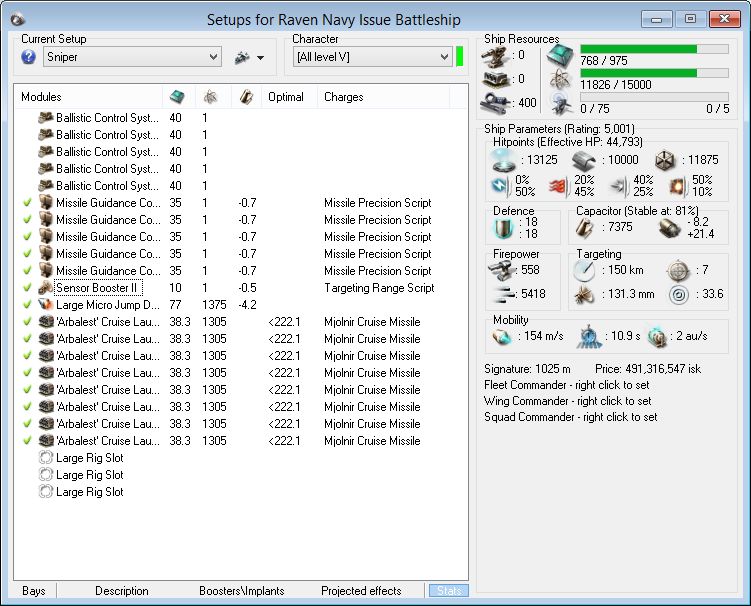Click the capacitor column header icon

pyautogui.click(x=245, y=96)
